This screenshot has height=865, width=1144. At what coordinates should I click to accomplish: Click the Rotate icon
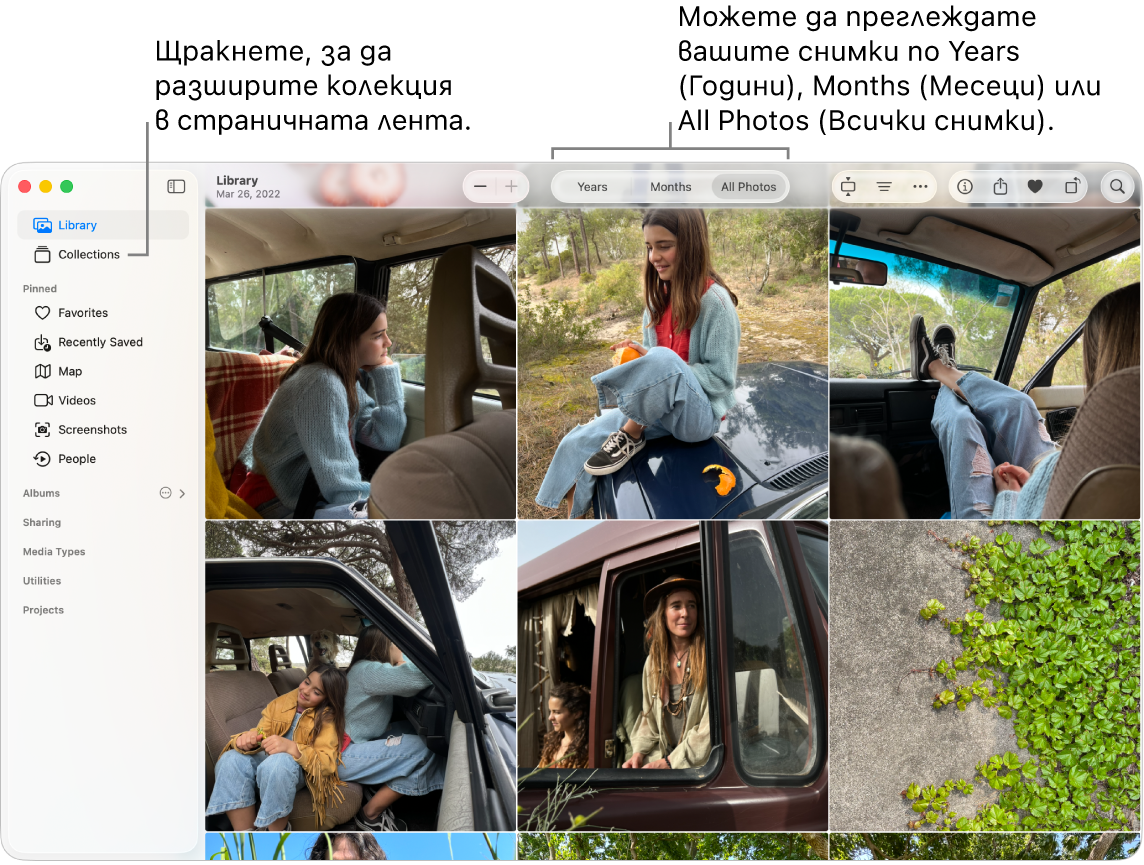[1071, 187]
